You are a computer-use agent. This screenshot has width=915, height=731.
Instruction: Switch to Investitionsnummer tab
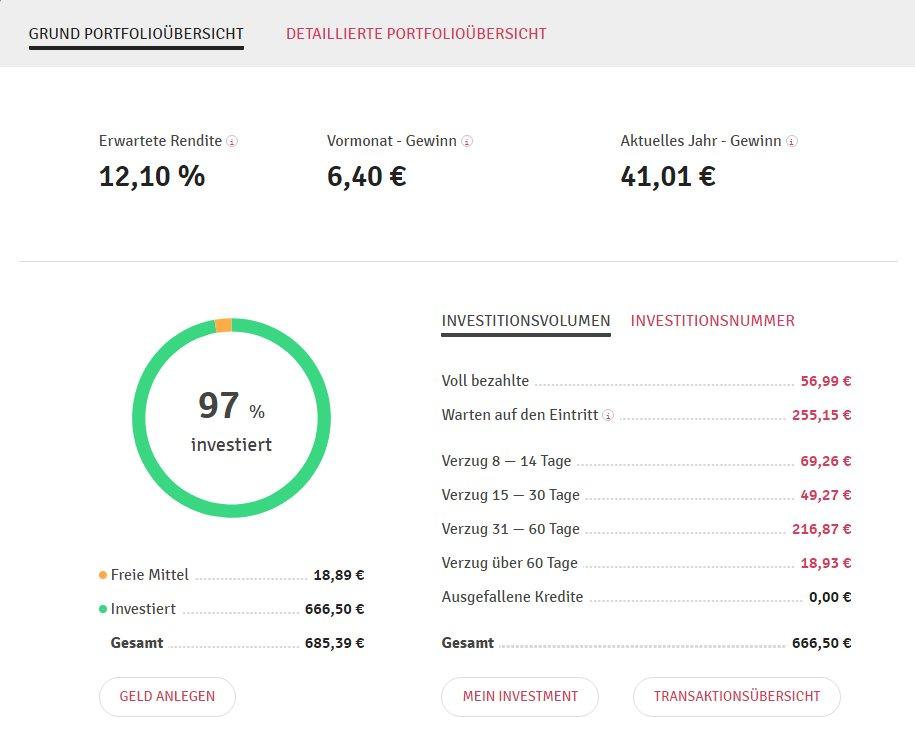(712, 321)
